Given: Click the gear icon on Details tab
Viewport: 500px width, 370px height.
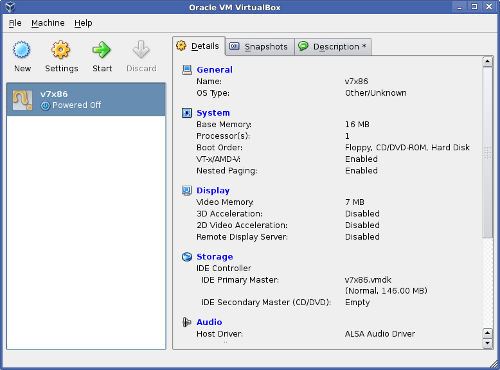Looking at the screenshot, I should pos(181,46).
